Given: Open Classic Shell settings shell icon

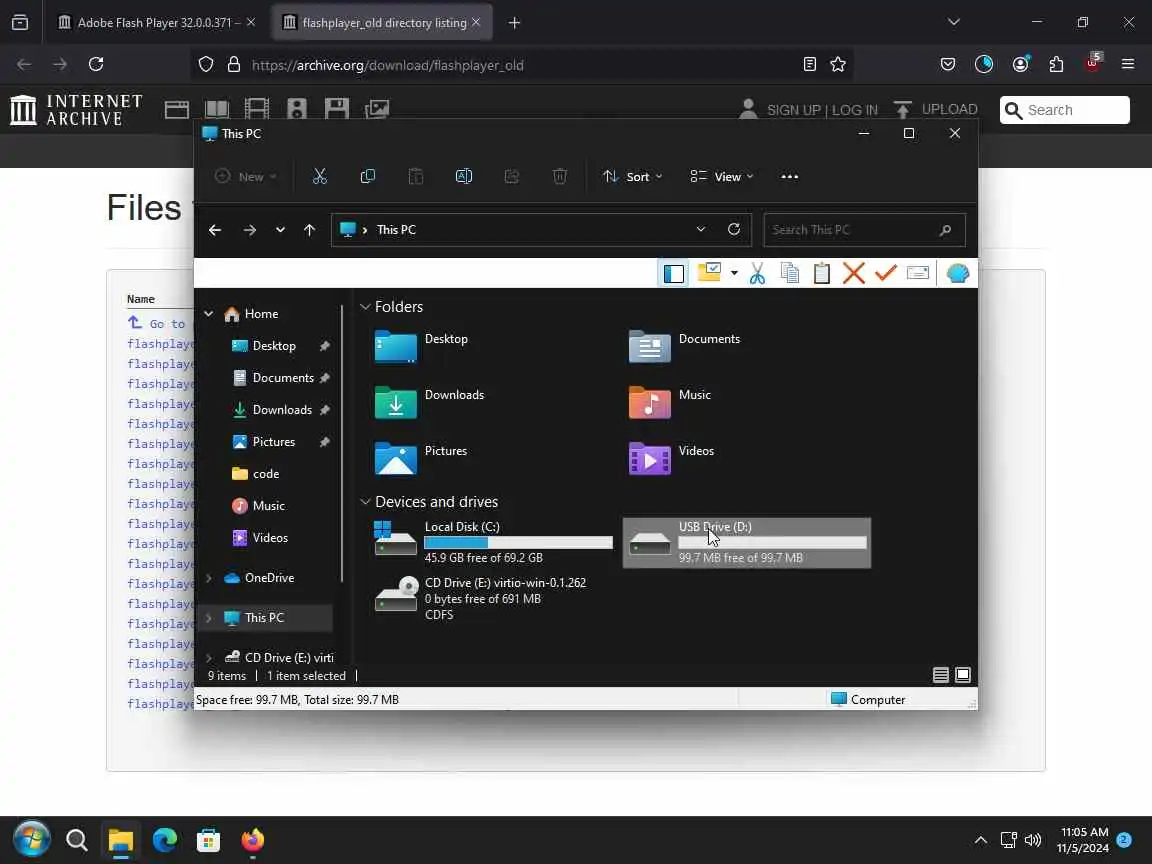Looking at the screenshot, I should tap(957, 273).
